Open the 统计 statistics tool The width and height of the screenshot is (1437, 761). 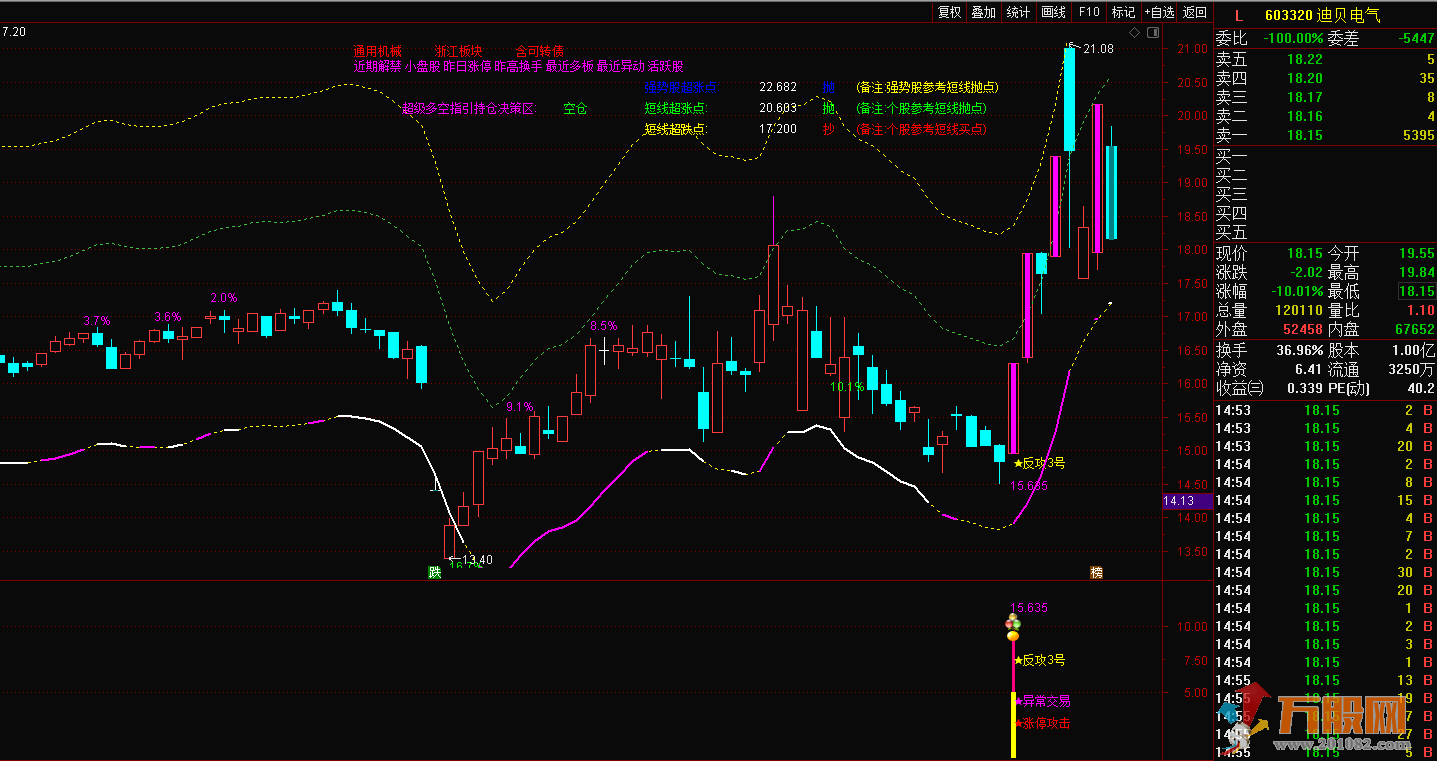[x=1018, y=12]
